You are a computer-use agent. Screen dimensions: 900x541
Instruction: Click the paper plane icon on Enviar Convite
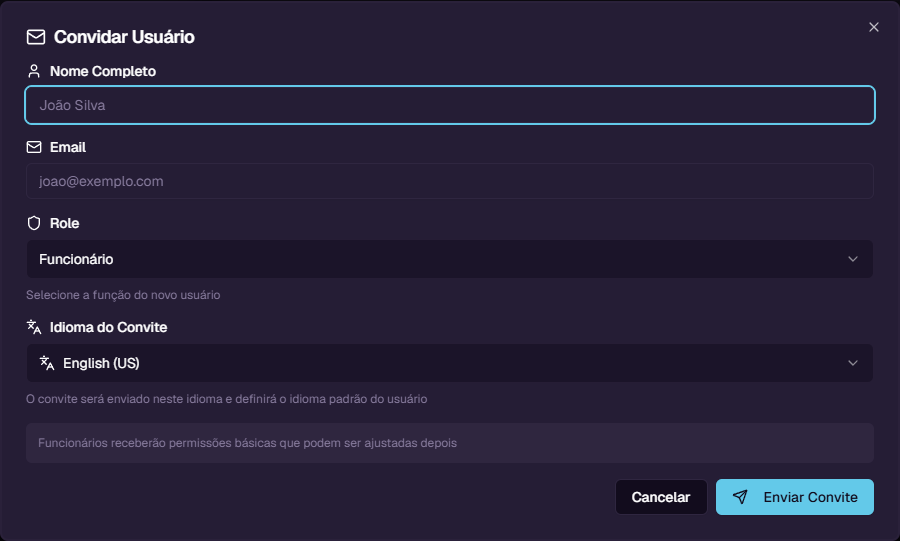tap(740, 497)
